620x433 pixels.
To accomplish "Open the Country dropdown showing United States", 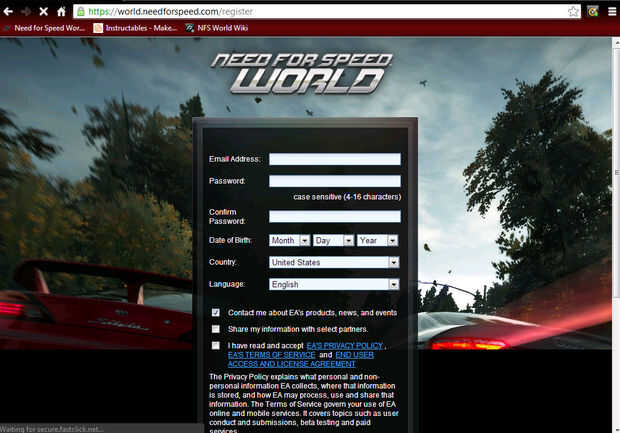I will 334,262.
